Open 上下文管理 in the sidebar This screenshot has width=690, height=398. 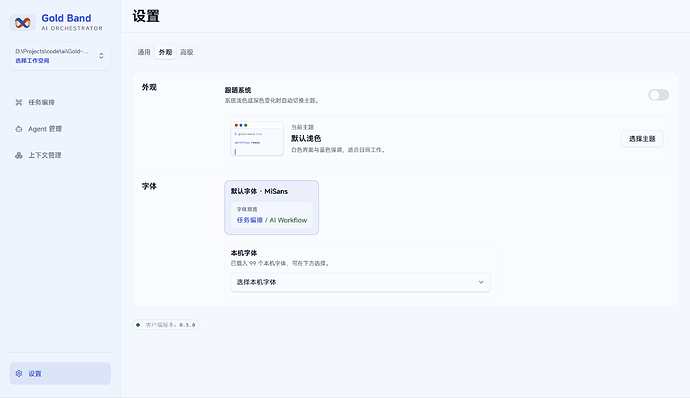[x=60, y=155]
